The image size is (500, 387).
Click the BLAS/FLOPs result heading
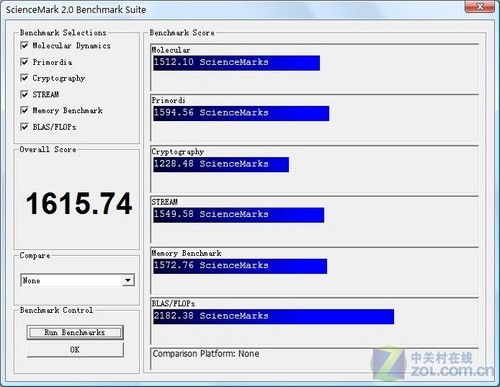[x=173, y=303]
